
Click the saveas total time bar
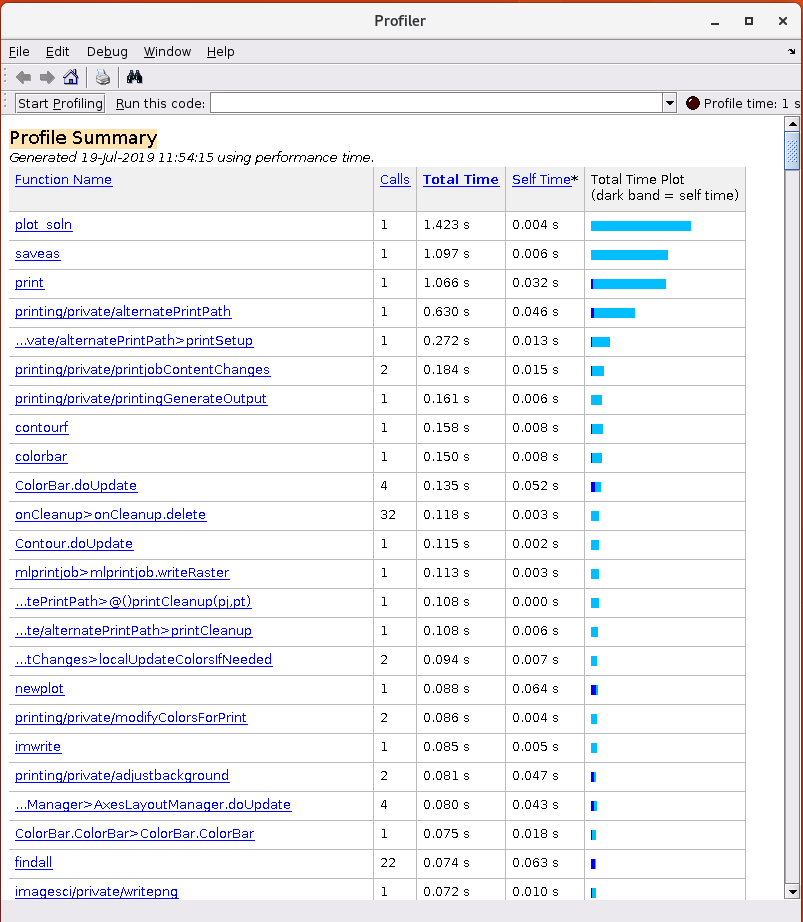(629, 255)
